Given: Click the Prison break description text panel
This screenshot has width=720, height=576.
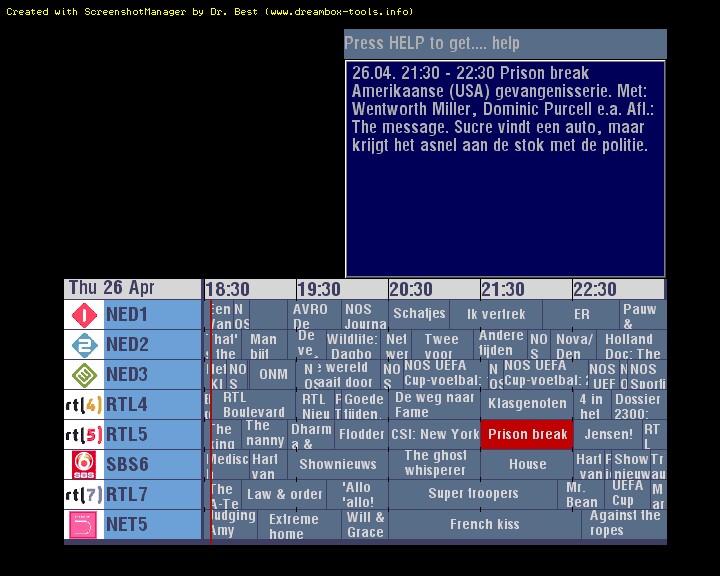Looking at the screenshot, I should 505,169.
